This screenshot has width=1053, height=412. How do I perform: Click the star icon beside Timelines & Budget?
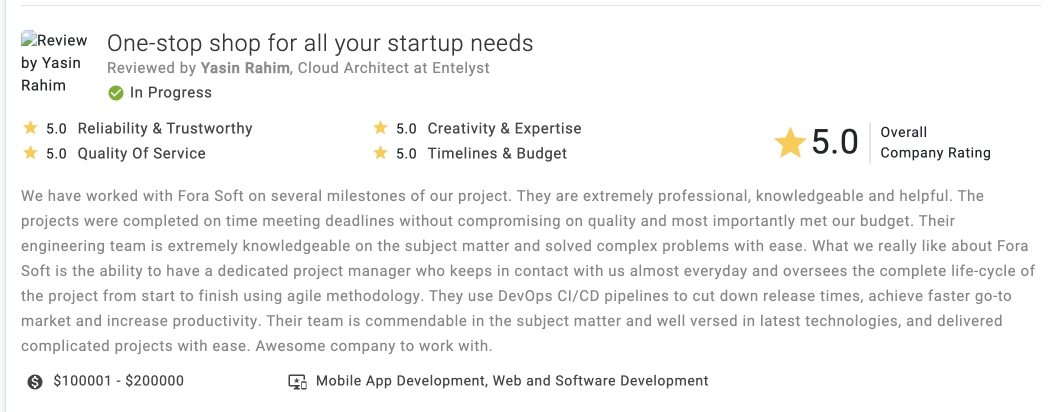click(381, 152)
